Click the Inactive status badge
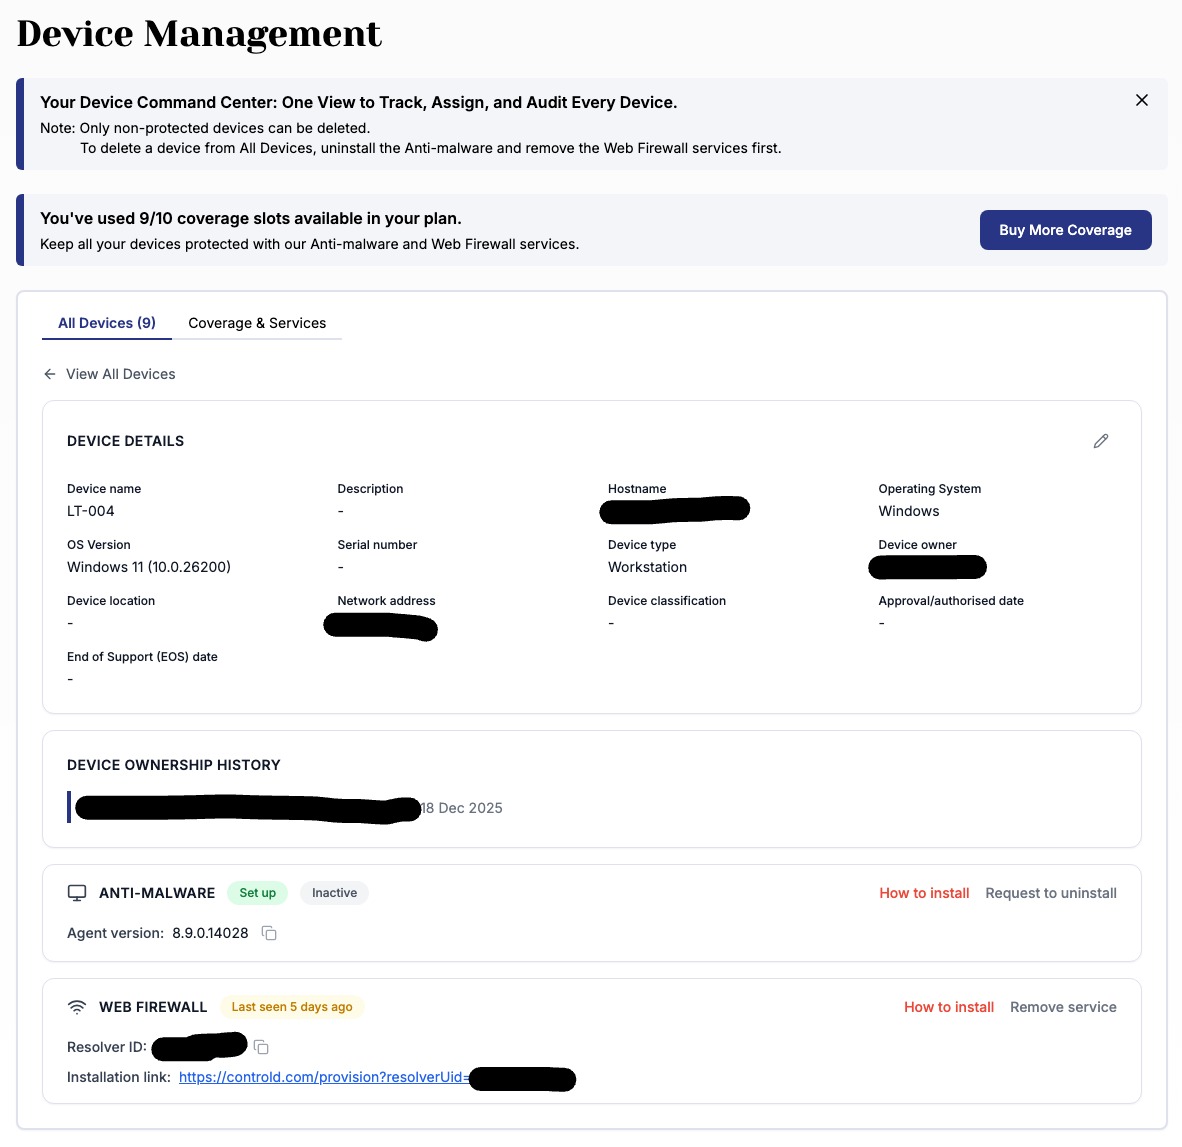 pyautogui.click(x=334, y=893)
